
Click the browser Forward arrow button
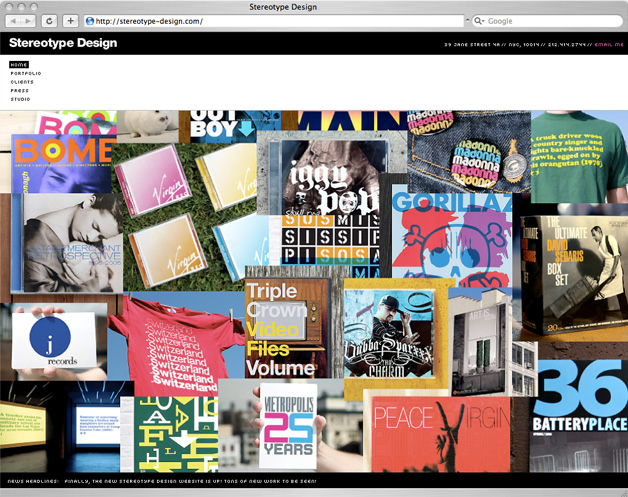click(28, 21)
